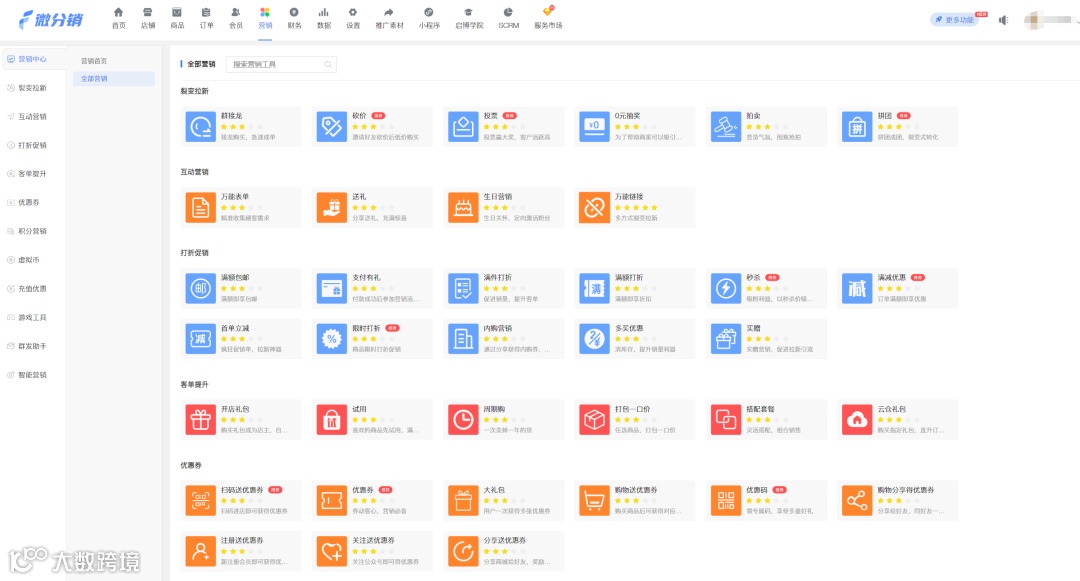Open the 首单立减 tool icon
This screenshot has height=581, width=1080.
pos(200,339)
